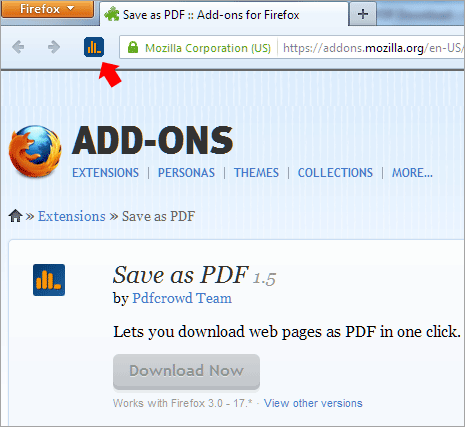Click the Download Now button
The image size is (465, 427).
[x=186, y=371]
